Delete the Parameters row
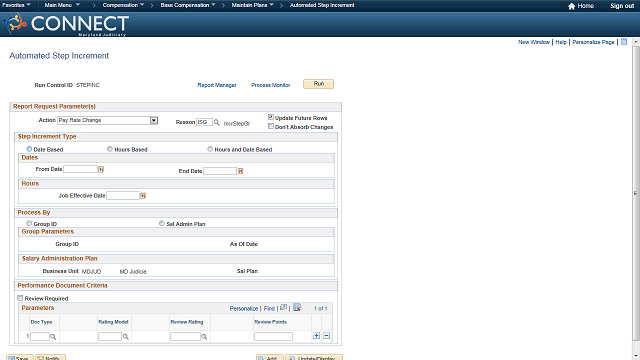Viewport: 640px width, 360px height. [327, 336]
